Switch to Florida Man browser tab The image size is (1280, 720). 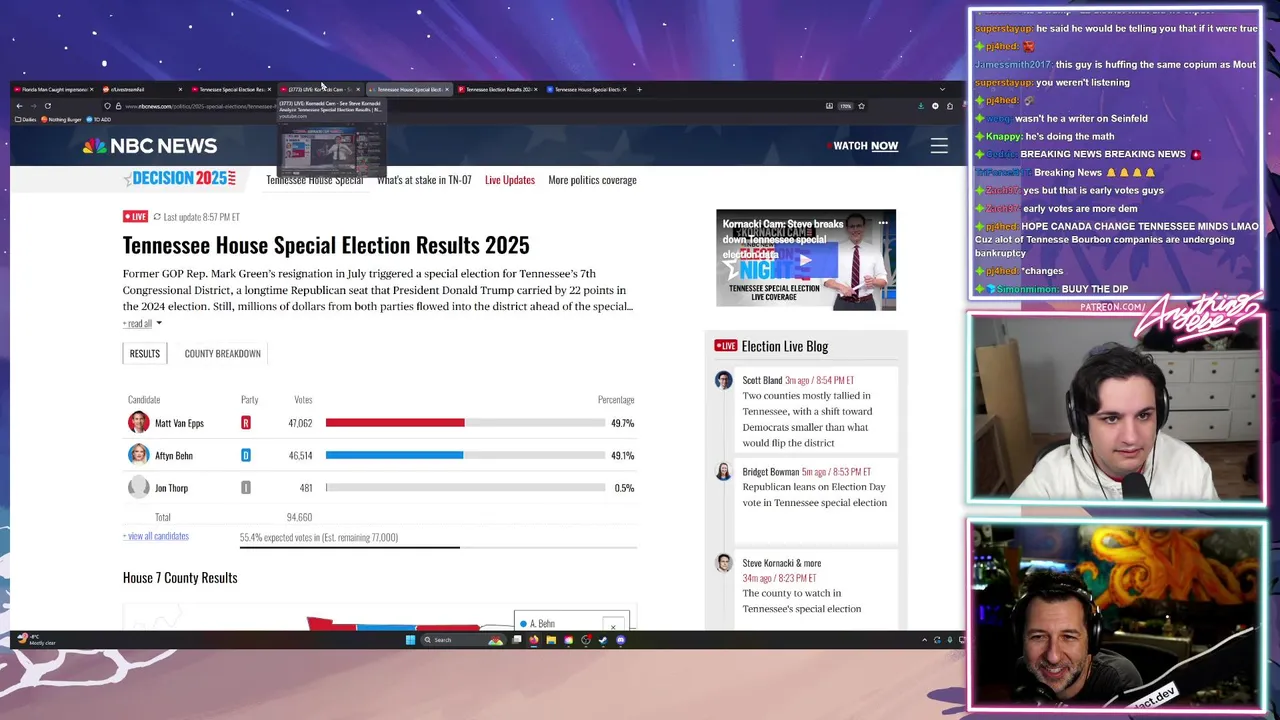pyautogui.click(x=52, y=89)
